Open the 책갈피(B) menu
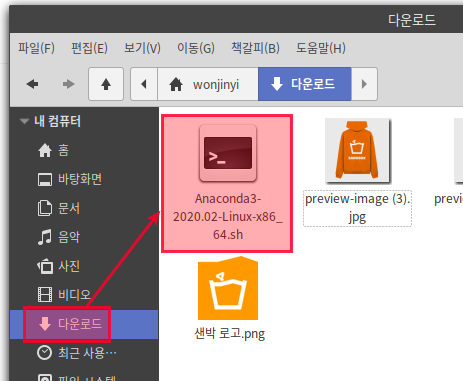Screen dimensions: 463x381 (x=255, y=48)
